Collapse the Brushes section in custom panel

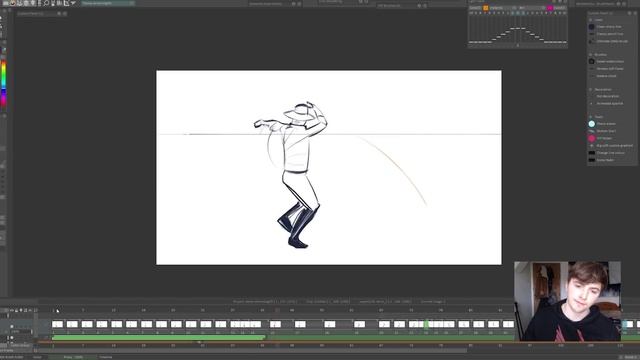click(590, 54)
